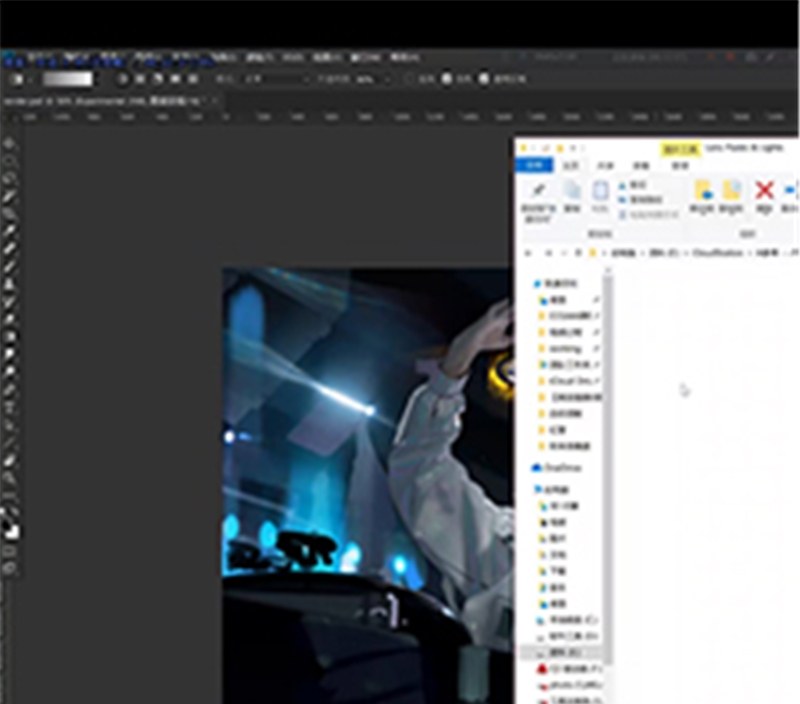The height and width of the screenshot is (704, 800).
Task: Open Move To dropdown in Explorer ribbon
Action: point(702,196)
